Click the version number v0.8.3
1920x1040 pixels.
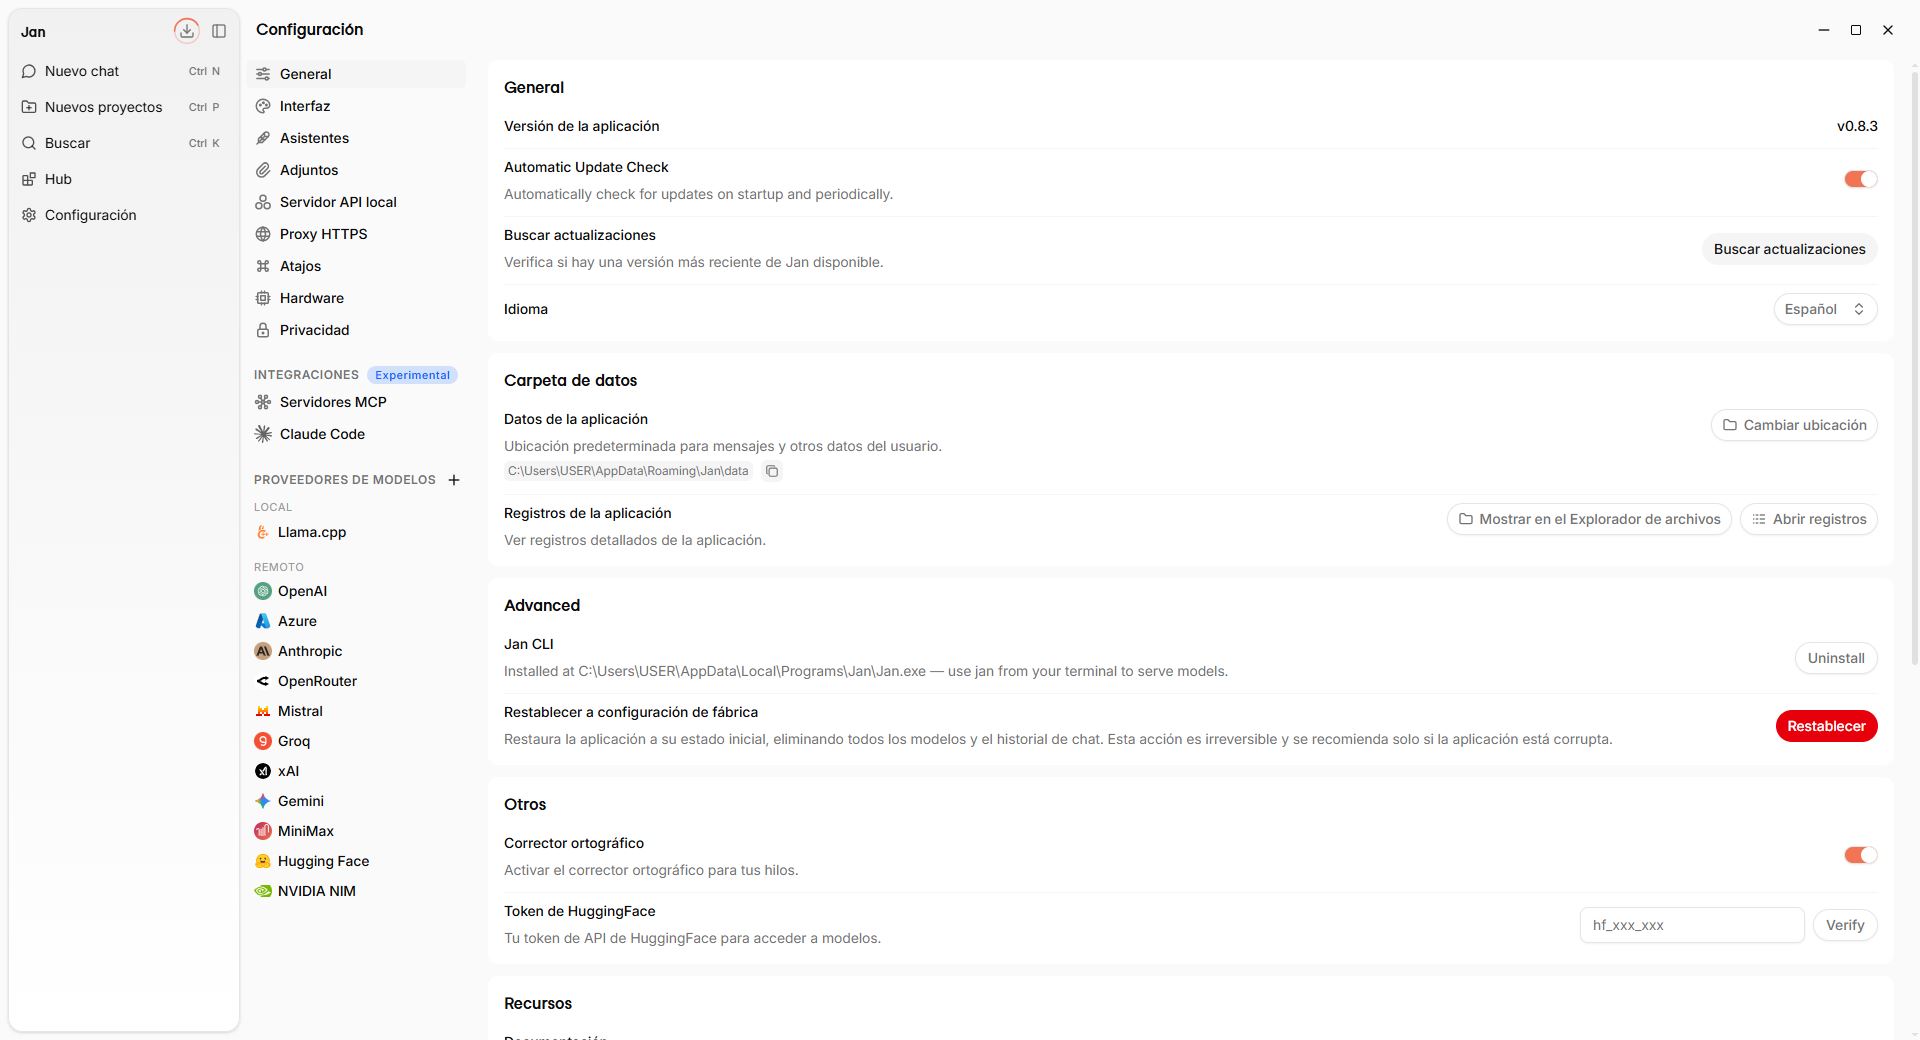[x=1857, y=126]
